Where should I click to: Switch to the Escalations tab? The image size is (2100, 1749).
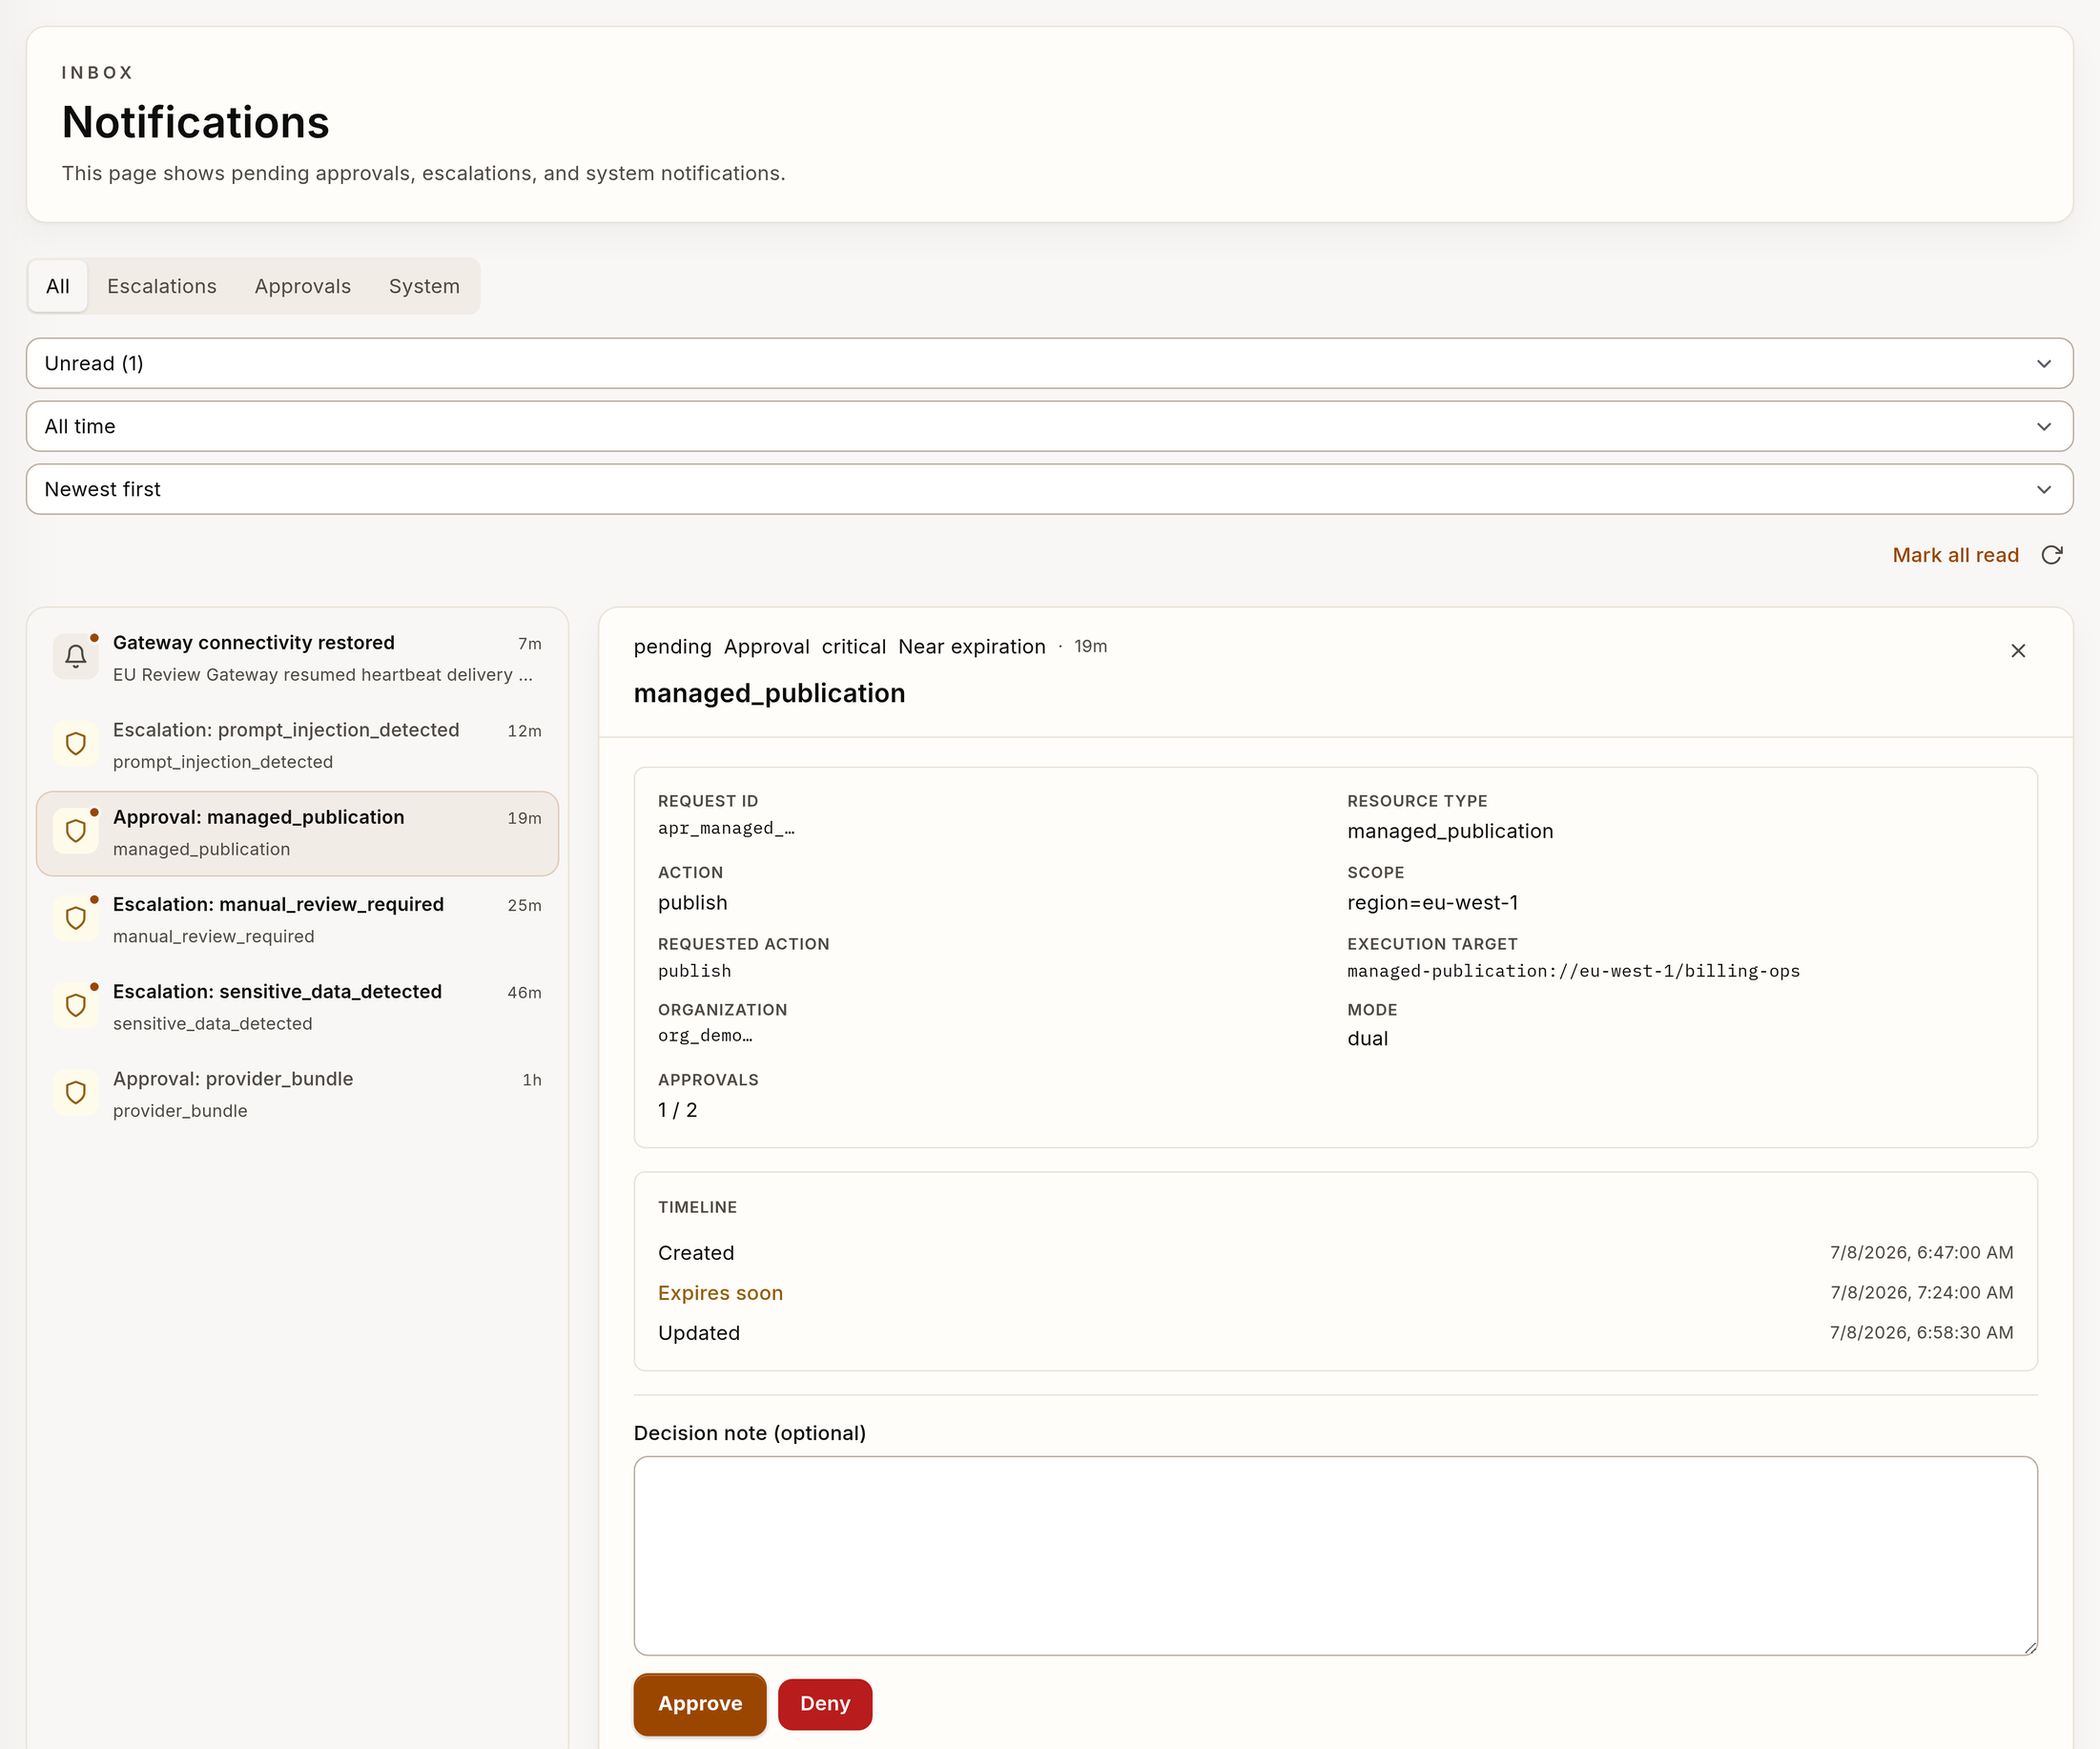coord(162,286)
